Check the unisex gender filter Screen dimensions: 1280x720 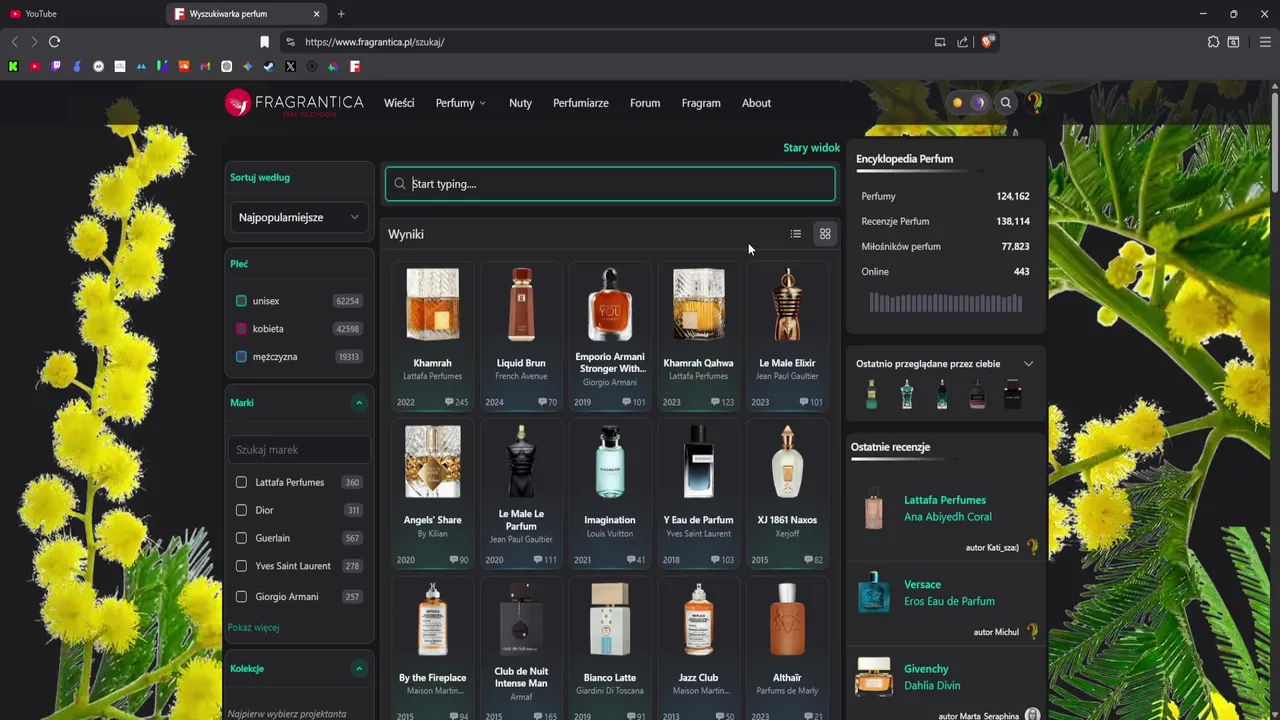241,301
